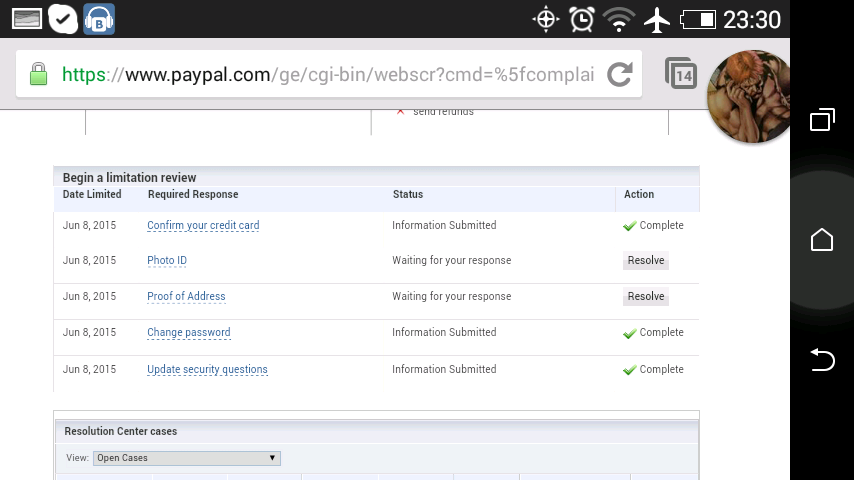This screenshot has height=480, width=854.
Task: Tap the airplane mode status icon
Action: (656, 19)
